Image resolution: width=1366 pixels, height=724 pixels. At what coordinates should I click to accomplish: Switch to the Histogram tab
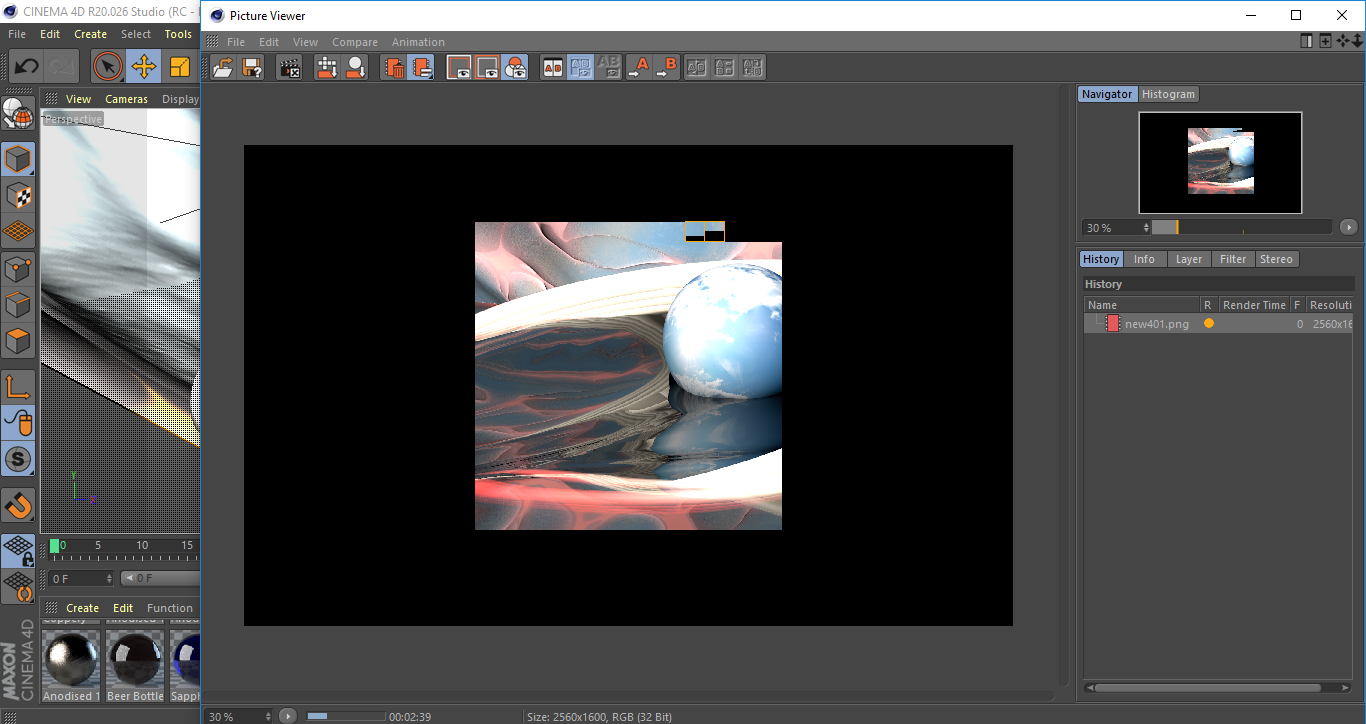click(x=1168, y=94)
